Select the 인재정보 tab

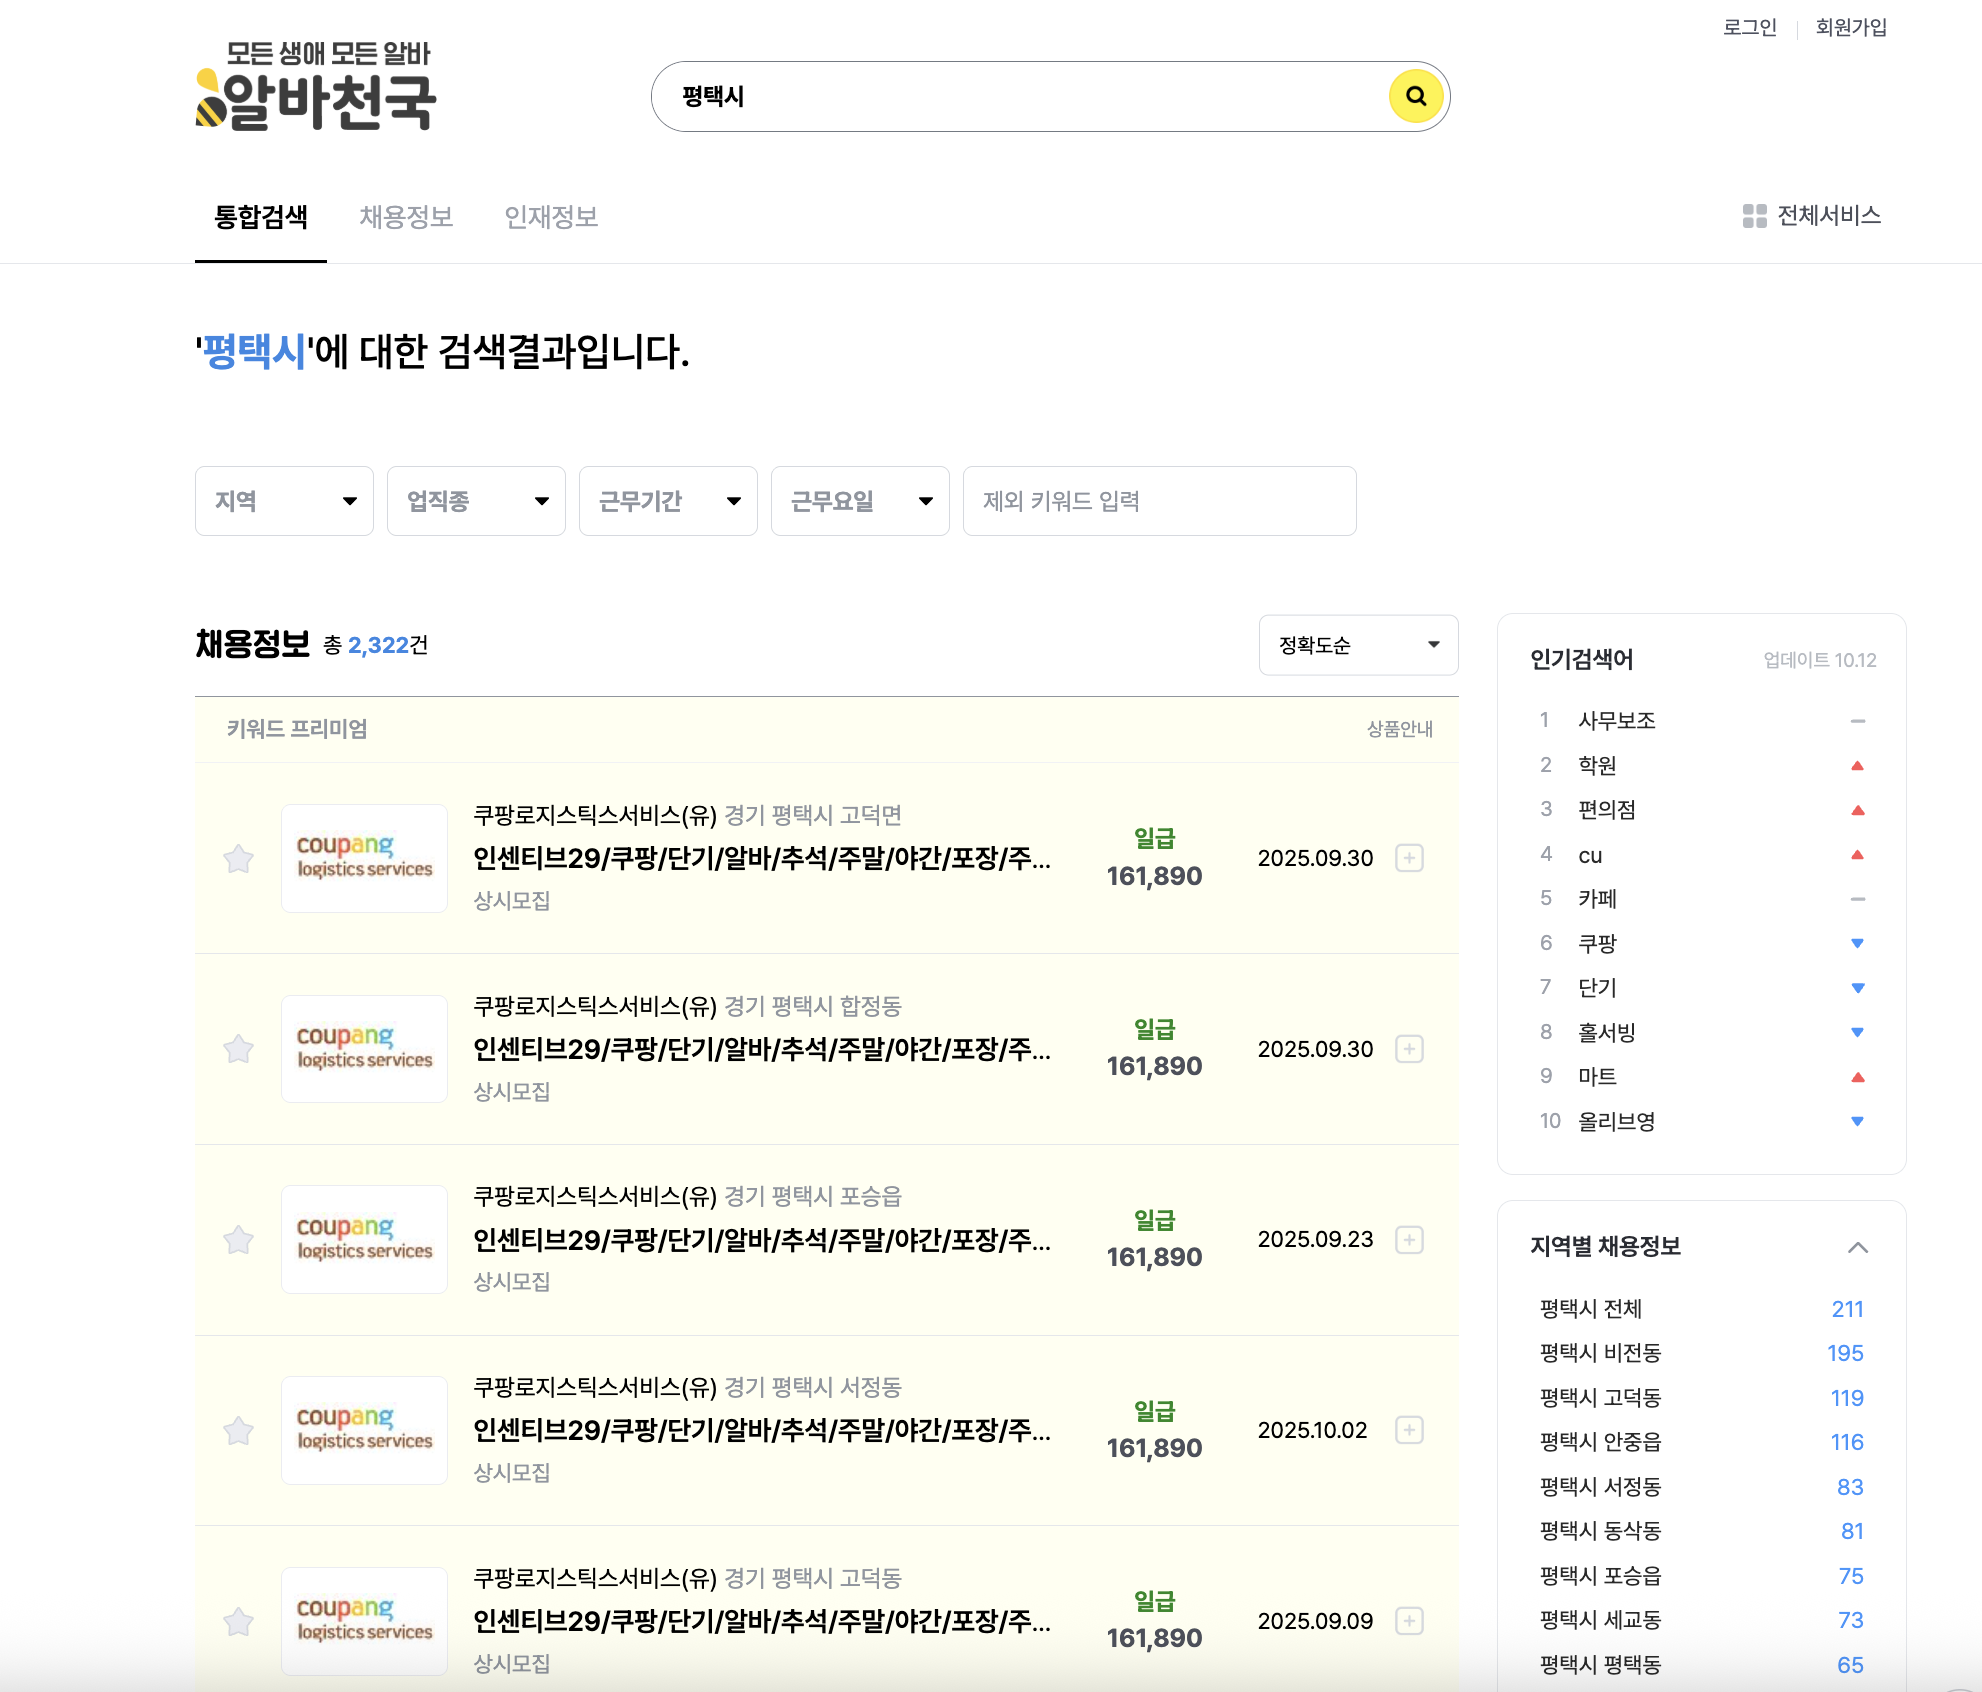(552, 217)
